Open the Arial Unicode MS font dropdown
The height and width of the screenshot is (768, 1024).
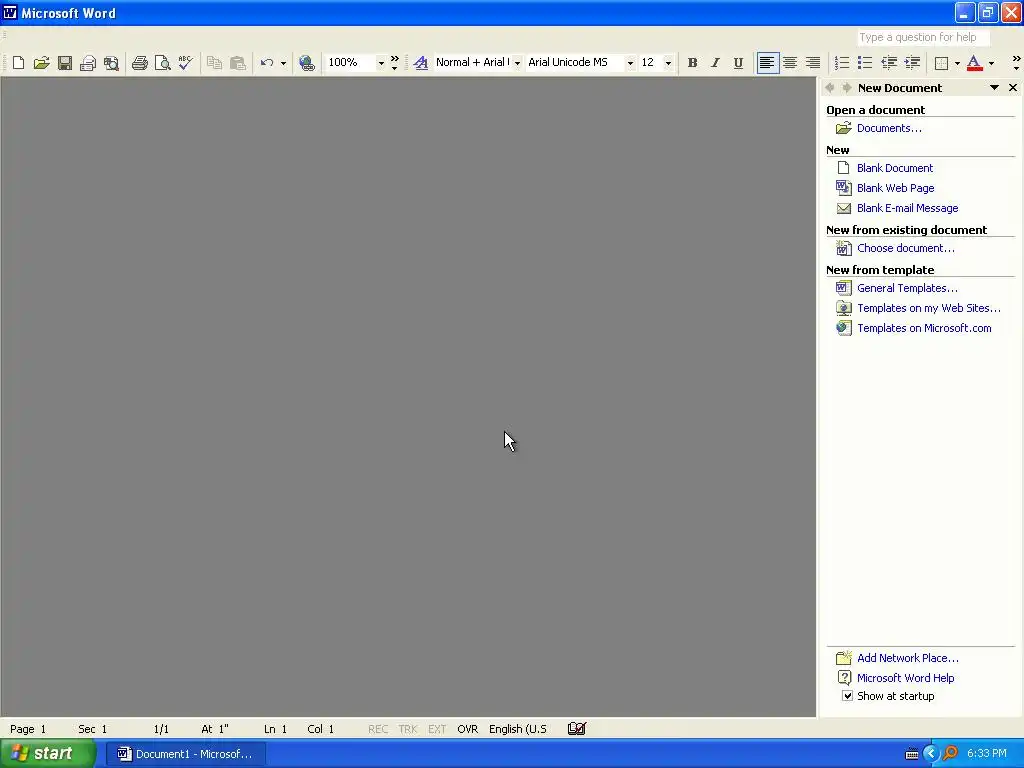630,63
